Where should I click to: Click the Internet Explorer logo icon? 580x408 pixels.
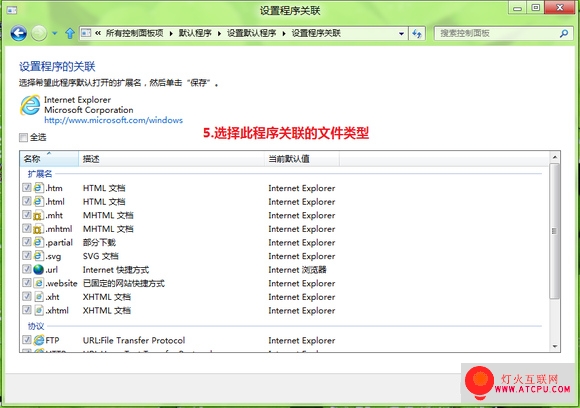point(30,105)
